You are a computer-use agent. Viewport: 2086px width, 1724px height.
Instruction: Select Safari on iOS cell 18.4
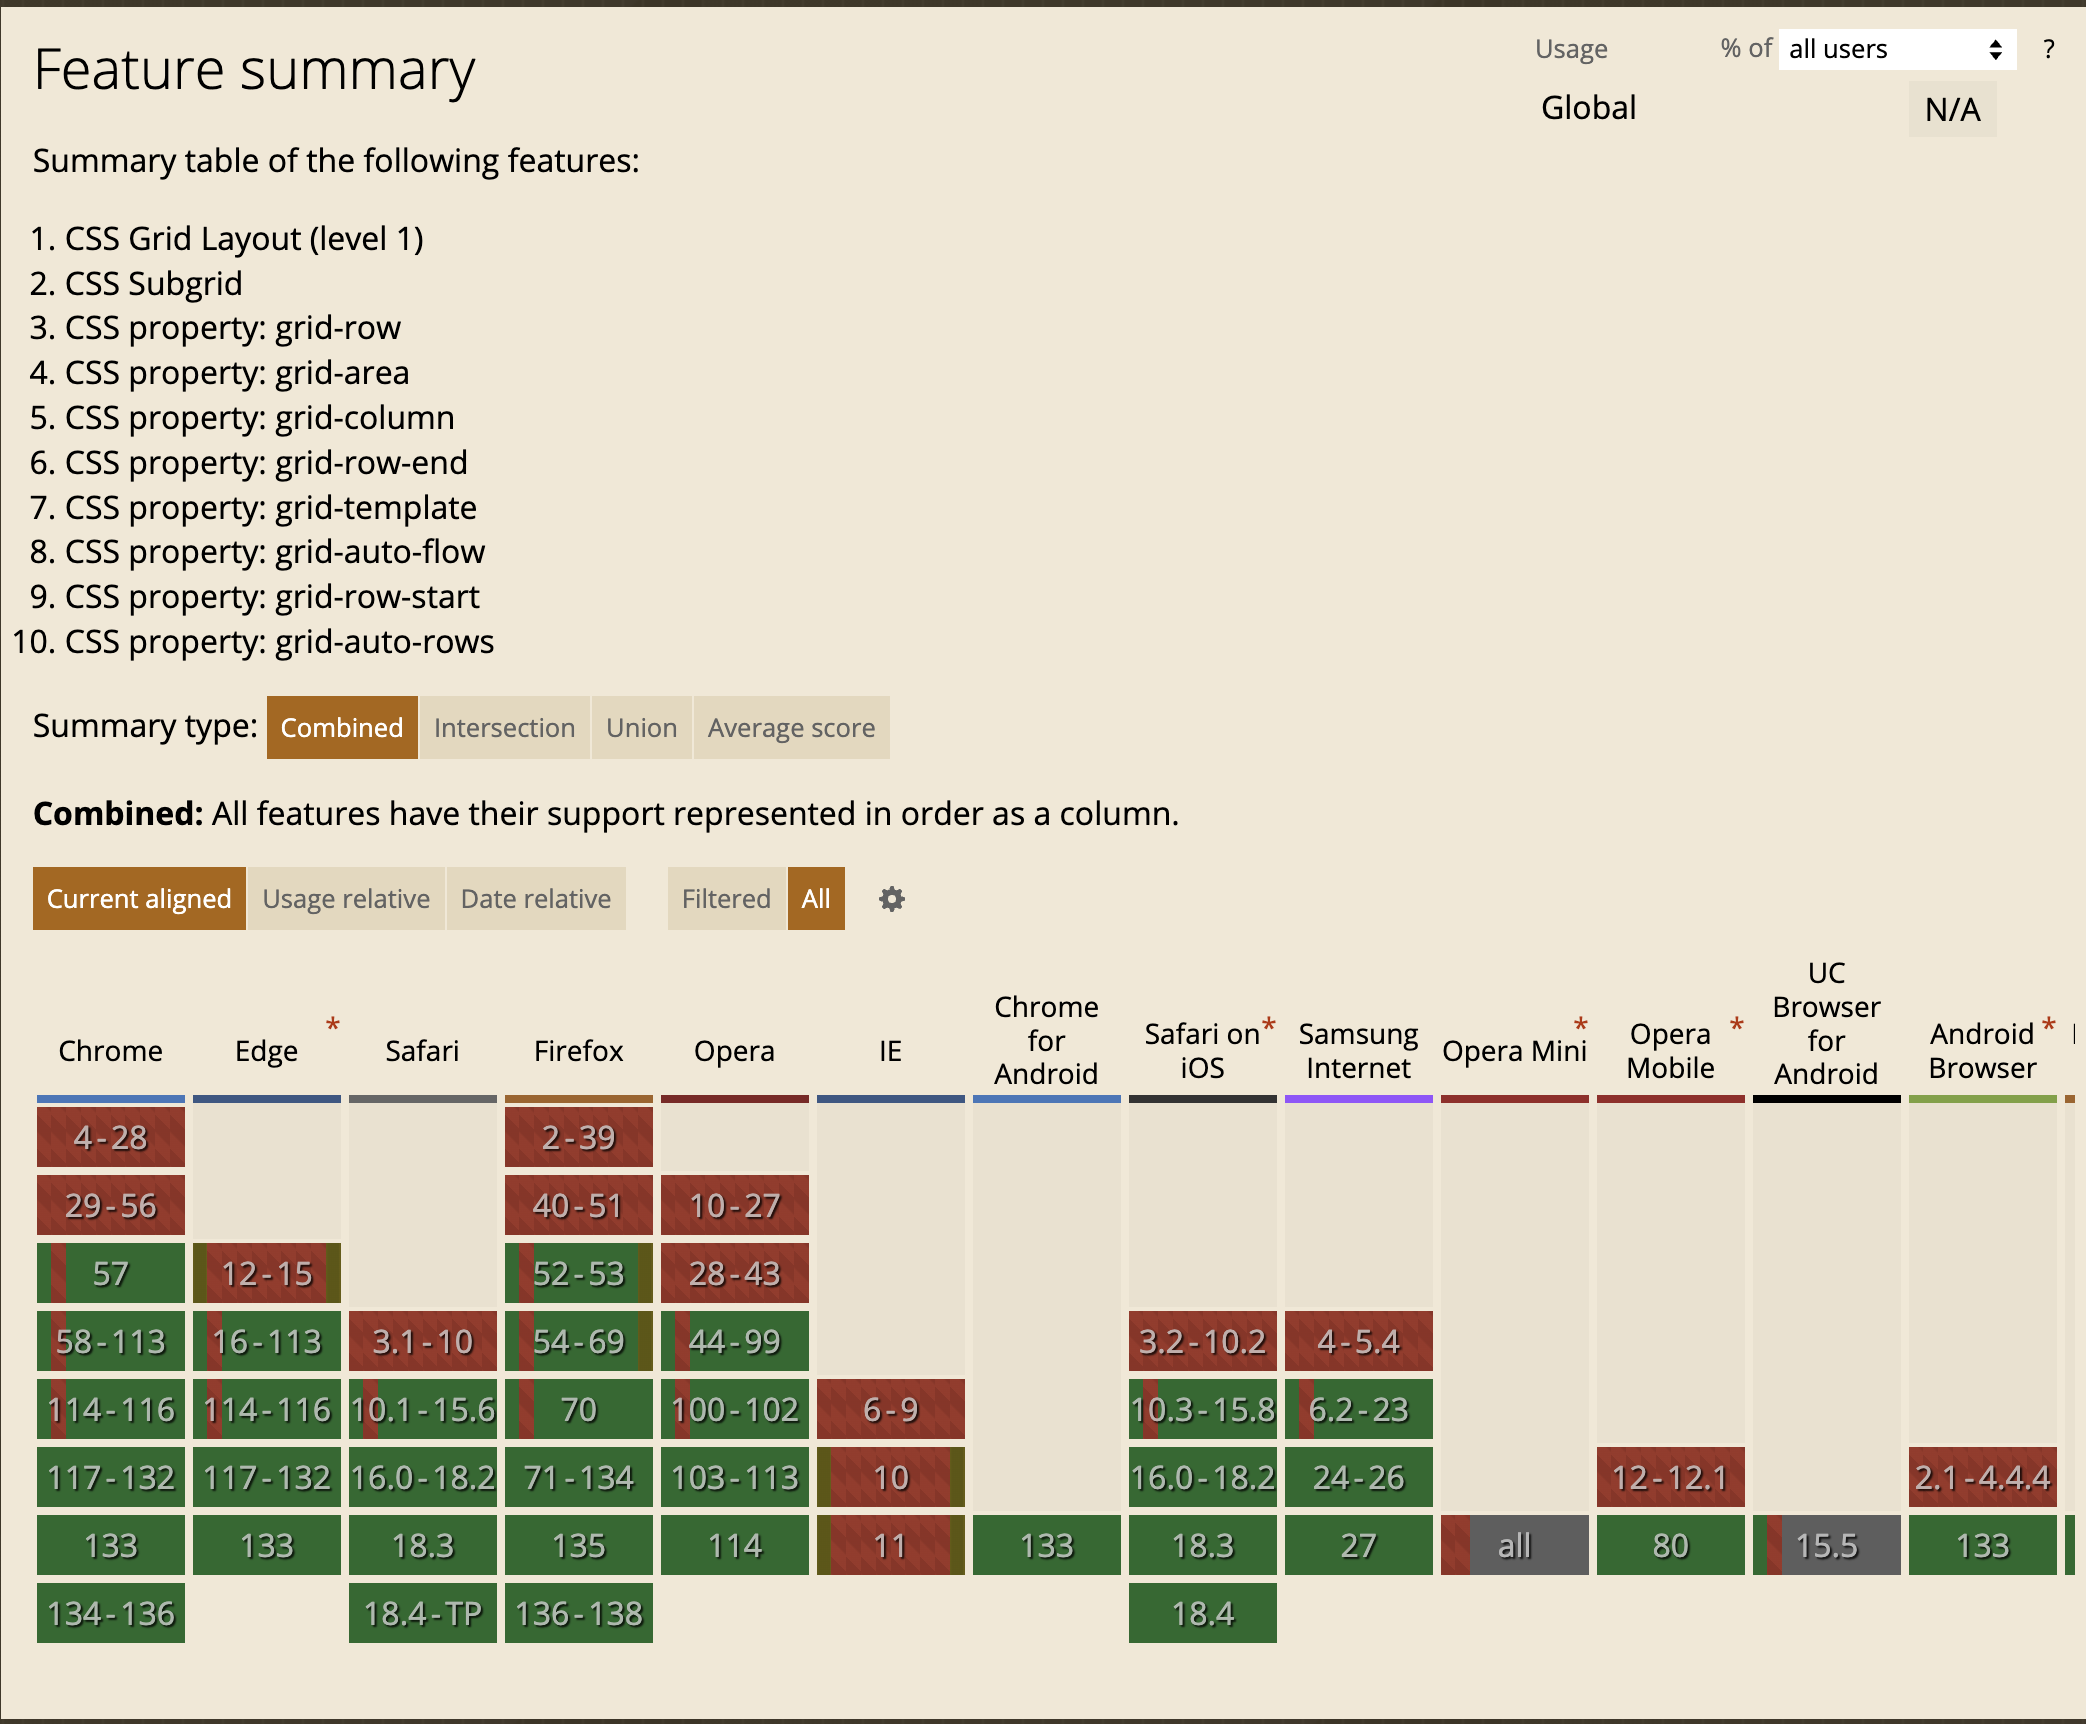click(x=1203, y=1613)
